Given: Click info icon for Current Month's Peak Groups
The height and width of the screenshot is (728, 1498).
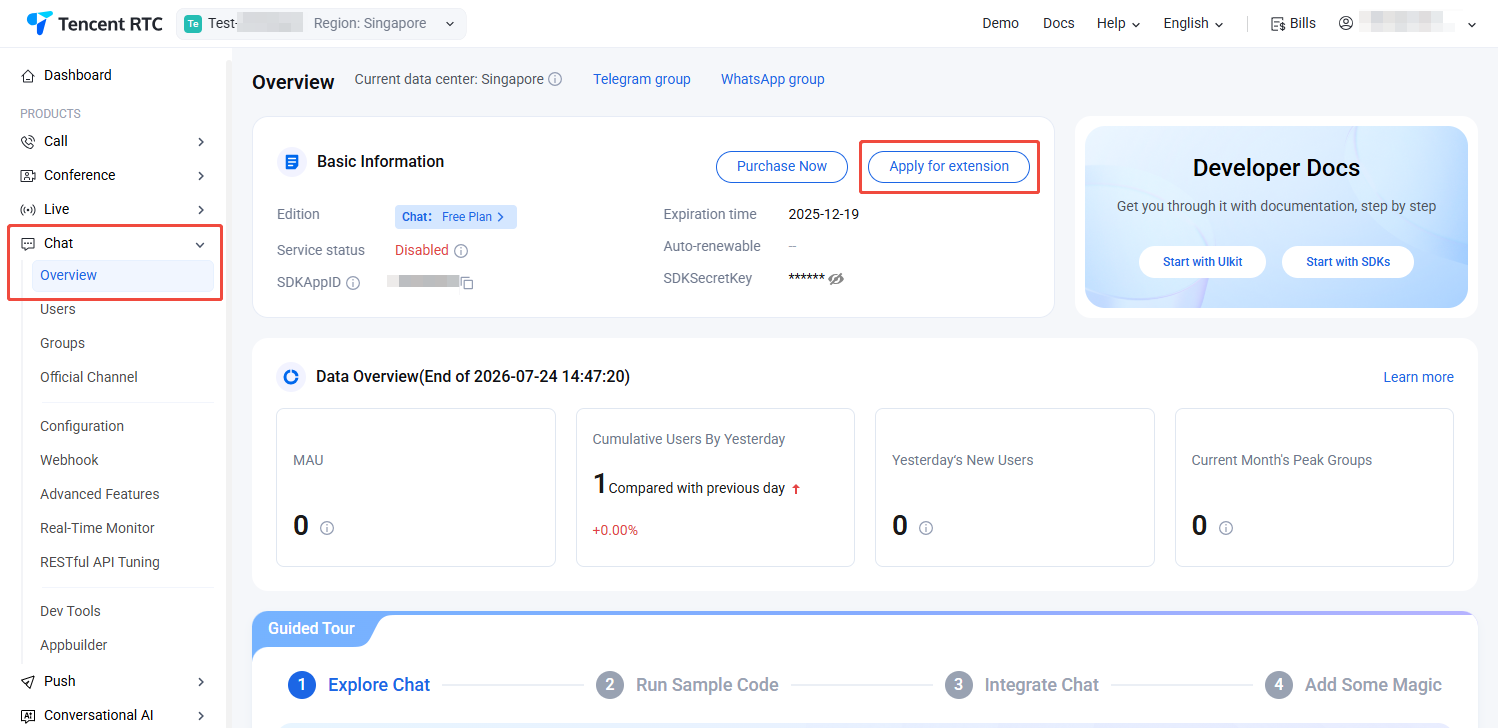Looking at the screenshot, I should pos(1226,528).
